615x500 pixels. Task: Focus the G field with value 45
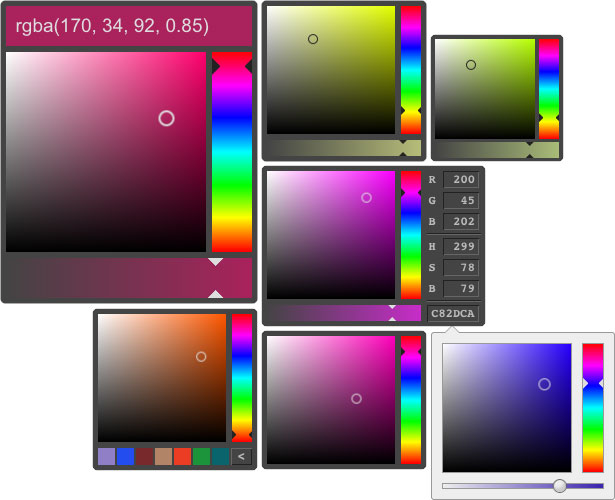coord(462,201)
